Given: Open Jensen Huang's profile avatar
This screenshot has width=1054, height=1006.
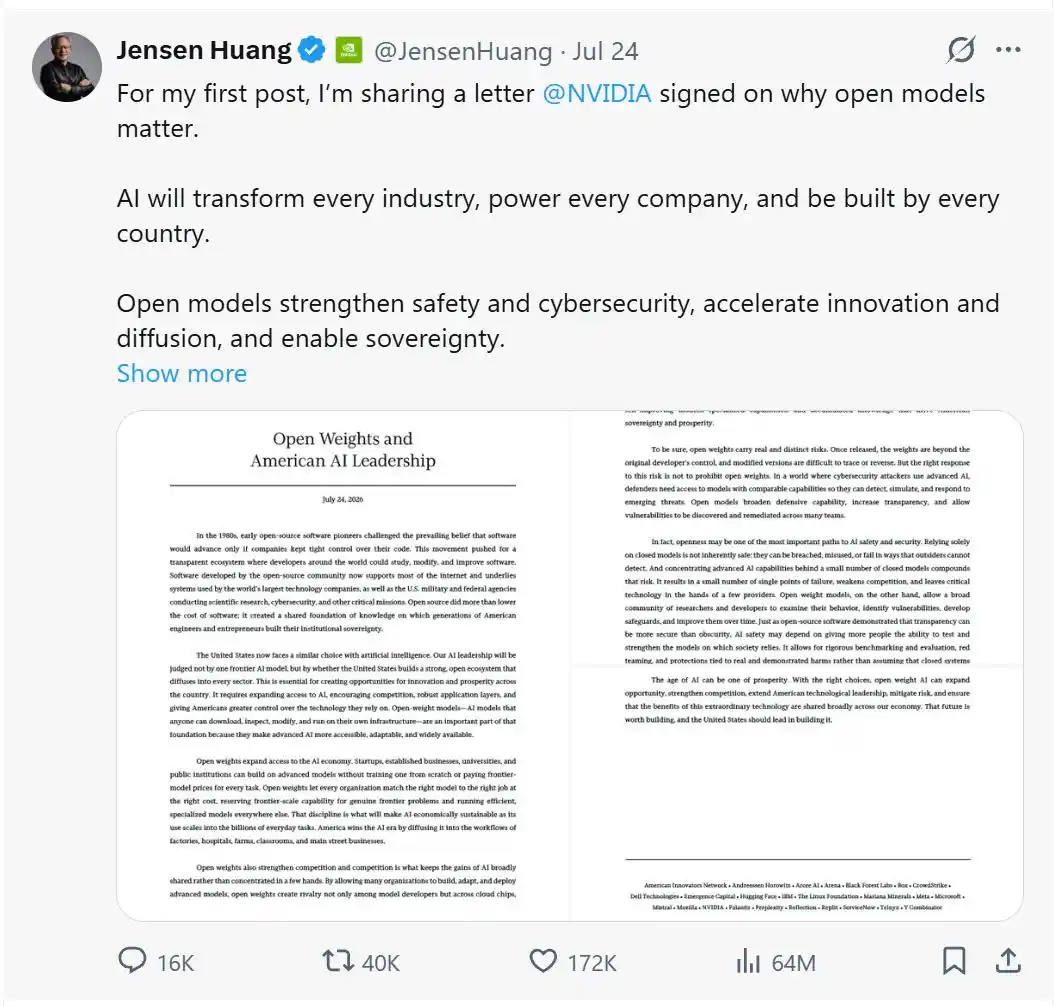Looking at the screenshot, I should click(67, 67).
